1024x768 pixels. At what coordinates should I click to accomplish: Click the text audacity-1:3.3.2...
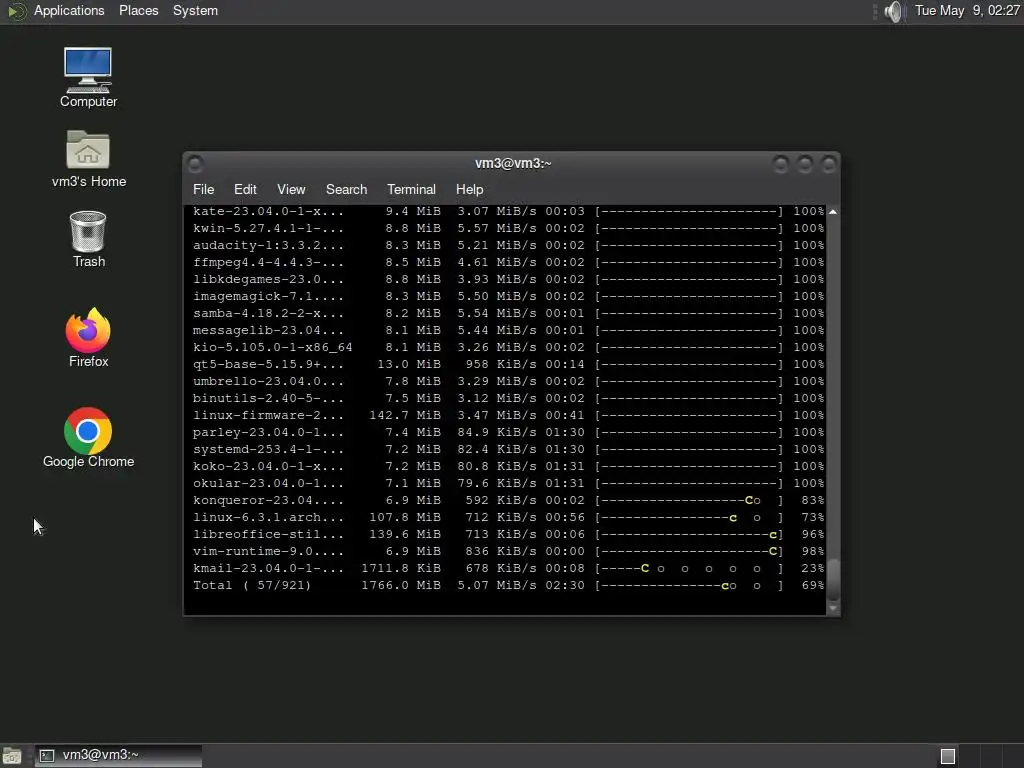(x=268, y=246)
